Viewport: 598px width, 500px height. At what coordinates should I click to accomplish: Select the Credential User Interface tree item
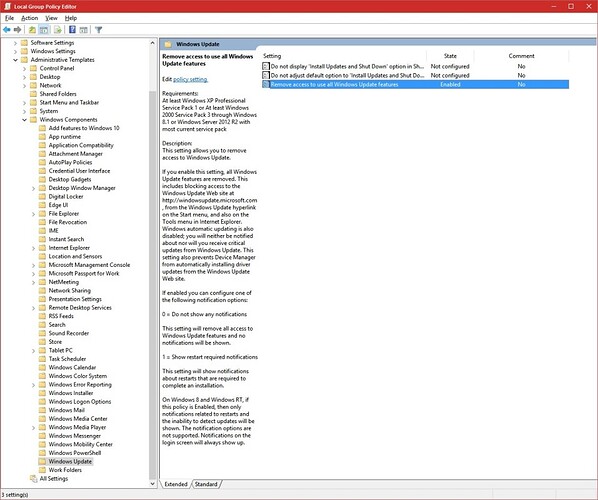tap(79, 171)
